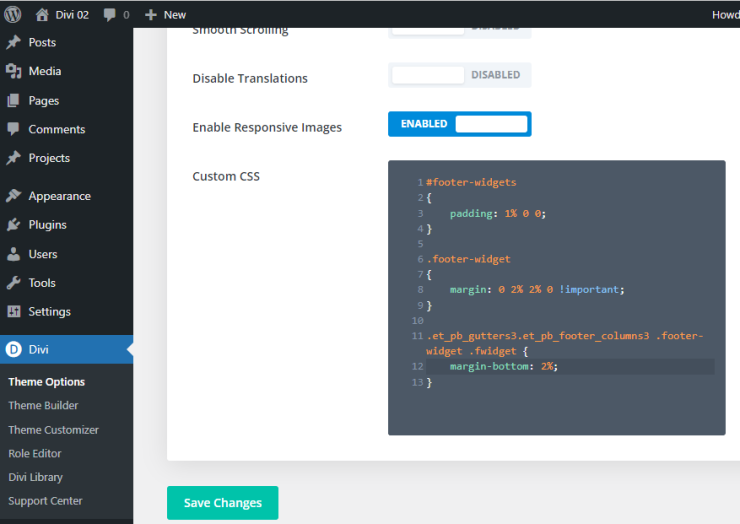Click the Media icon in sidebar
This screenshot has height=524, width=740.
click(x=14, y=71)
